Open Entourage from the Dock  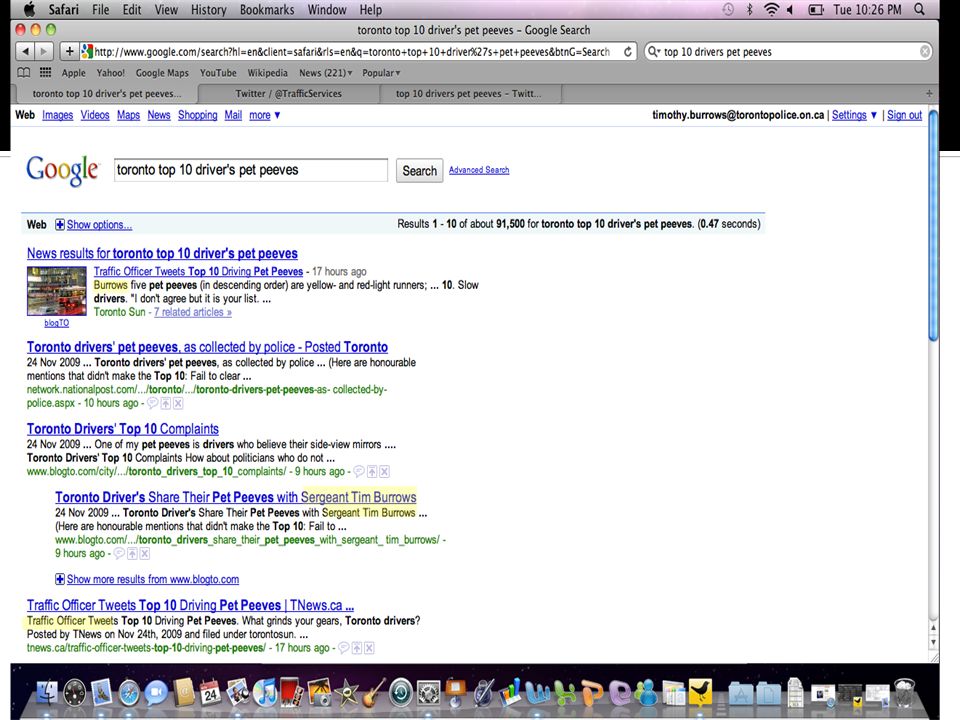tap(620, 692)
